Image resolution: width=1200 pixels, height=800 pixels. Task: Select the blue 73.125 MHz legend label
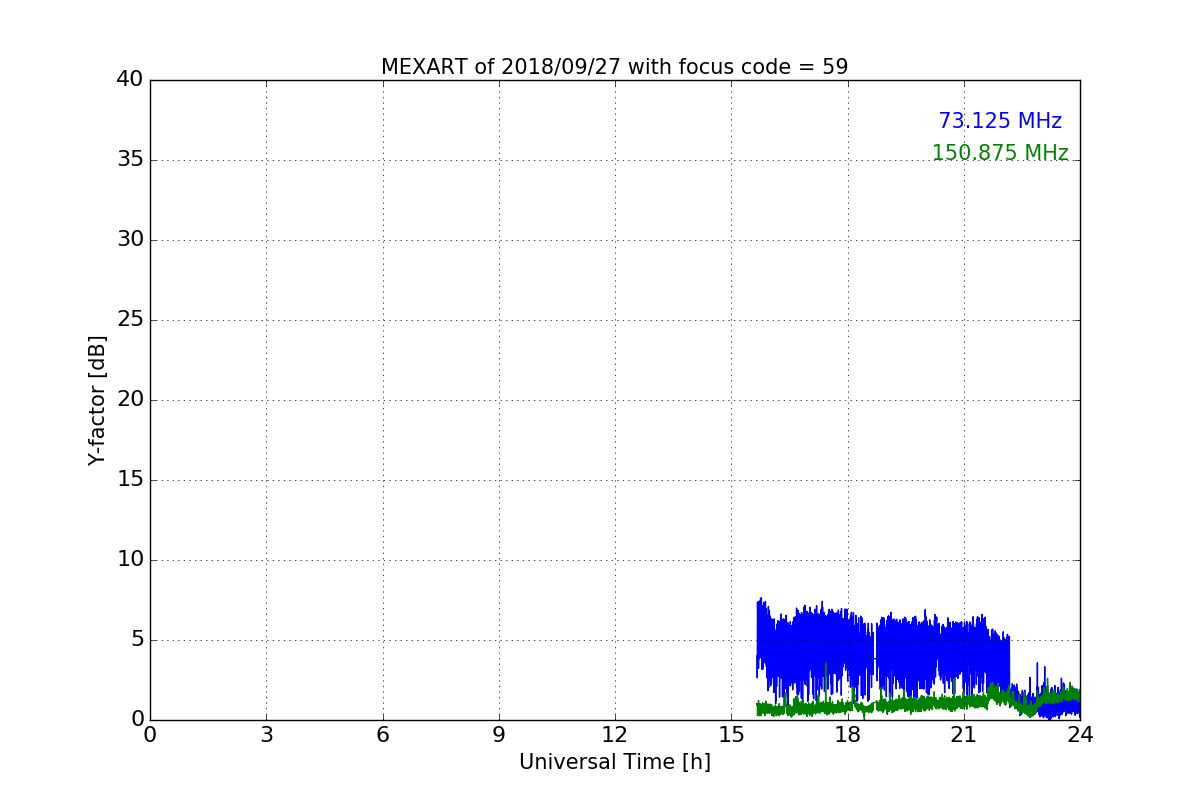point(1000,121)
